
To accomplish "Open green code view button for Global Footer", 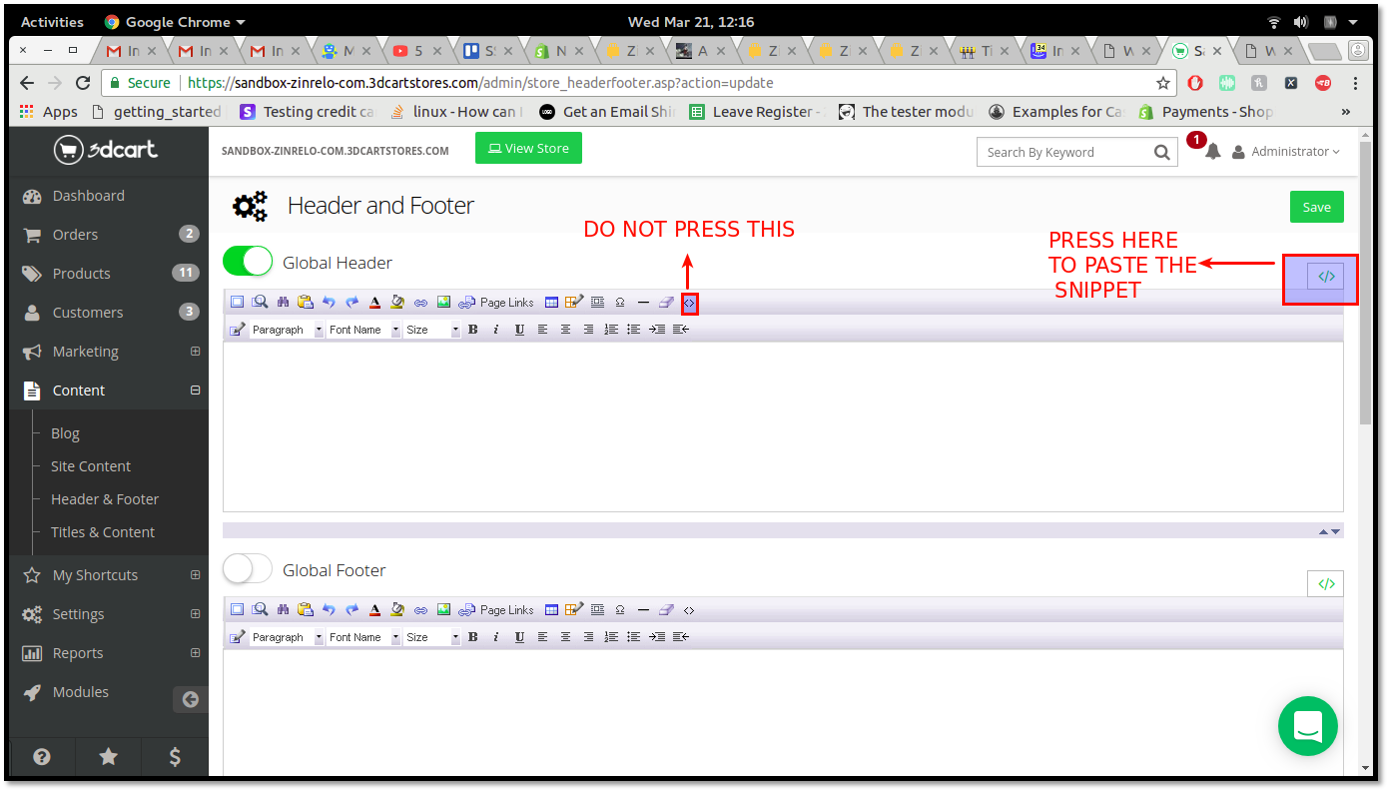I will (x=1325, y=584).
